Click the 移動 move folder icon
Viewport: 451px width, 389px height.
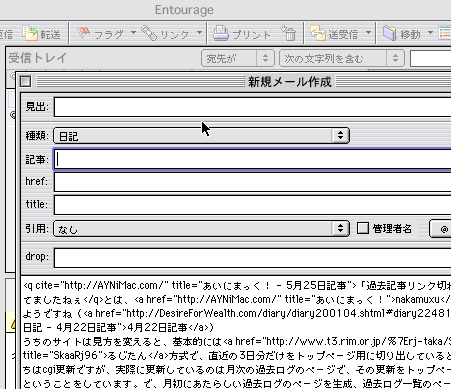pos(390,33)
